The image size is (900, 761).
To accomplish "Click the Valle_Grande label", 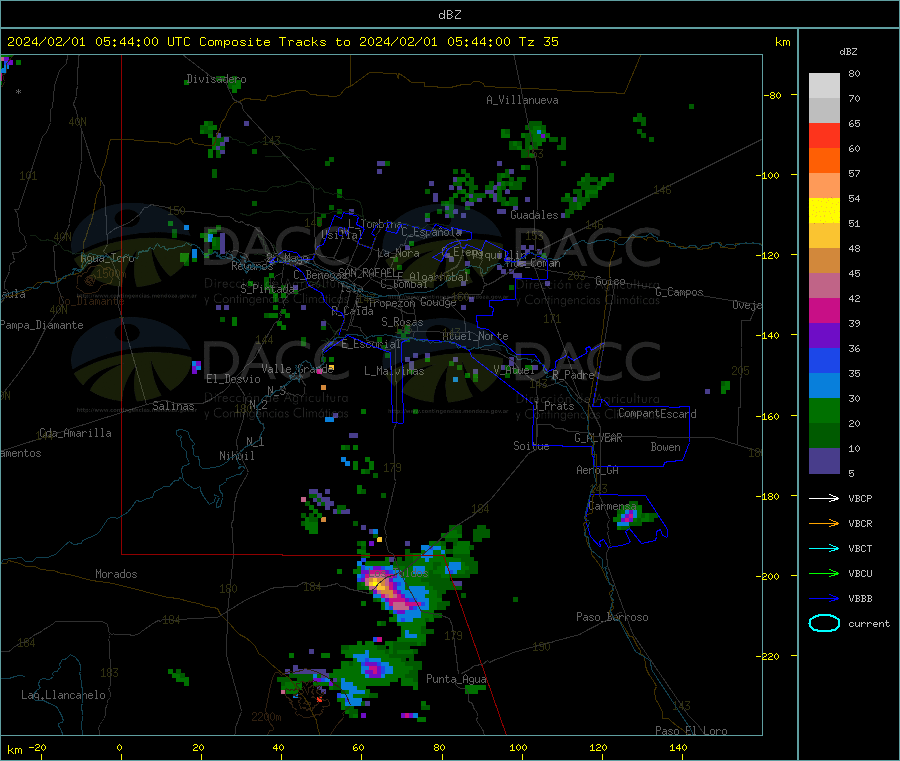I will (x=297, y=369).
